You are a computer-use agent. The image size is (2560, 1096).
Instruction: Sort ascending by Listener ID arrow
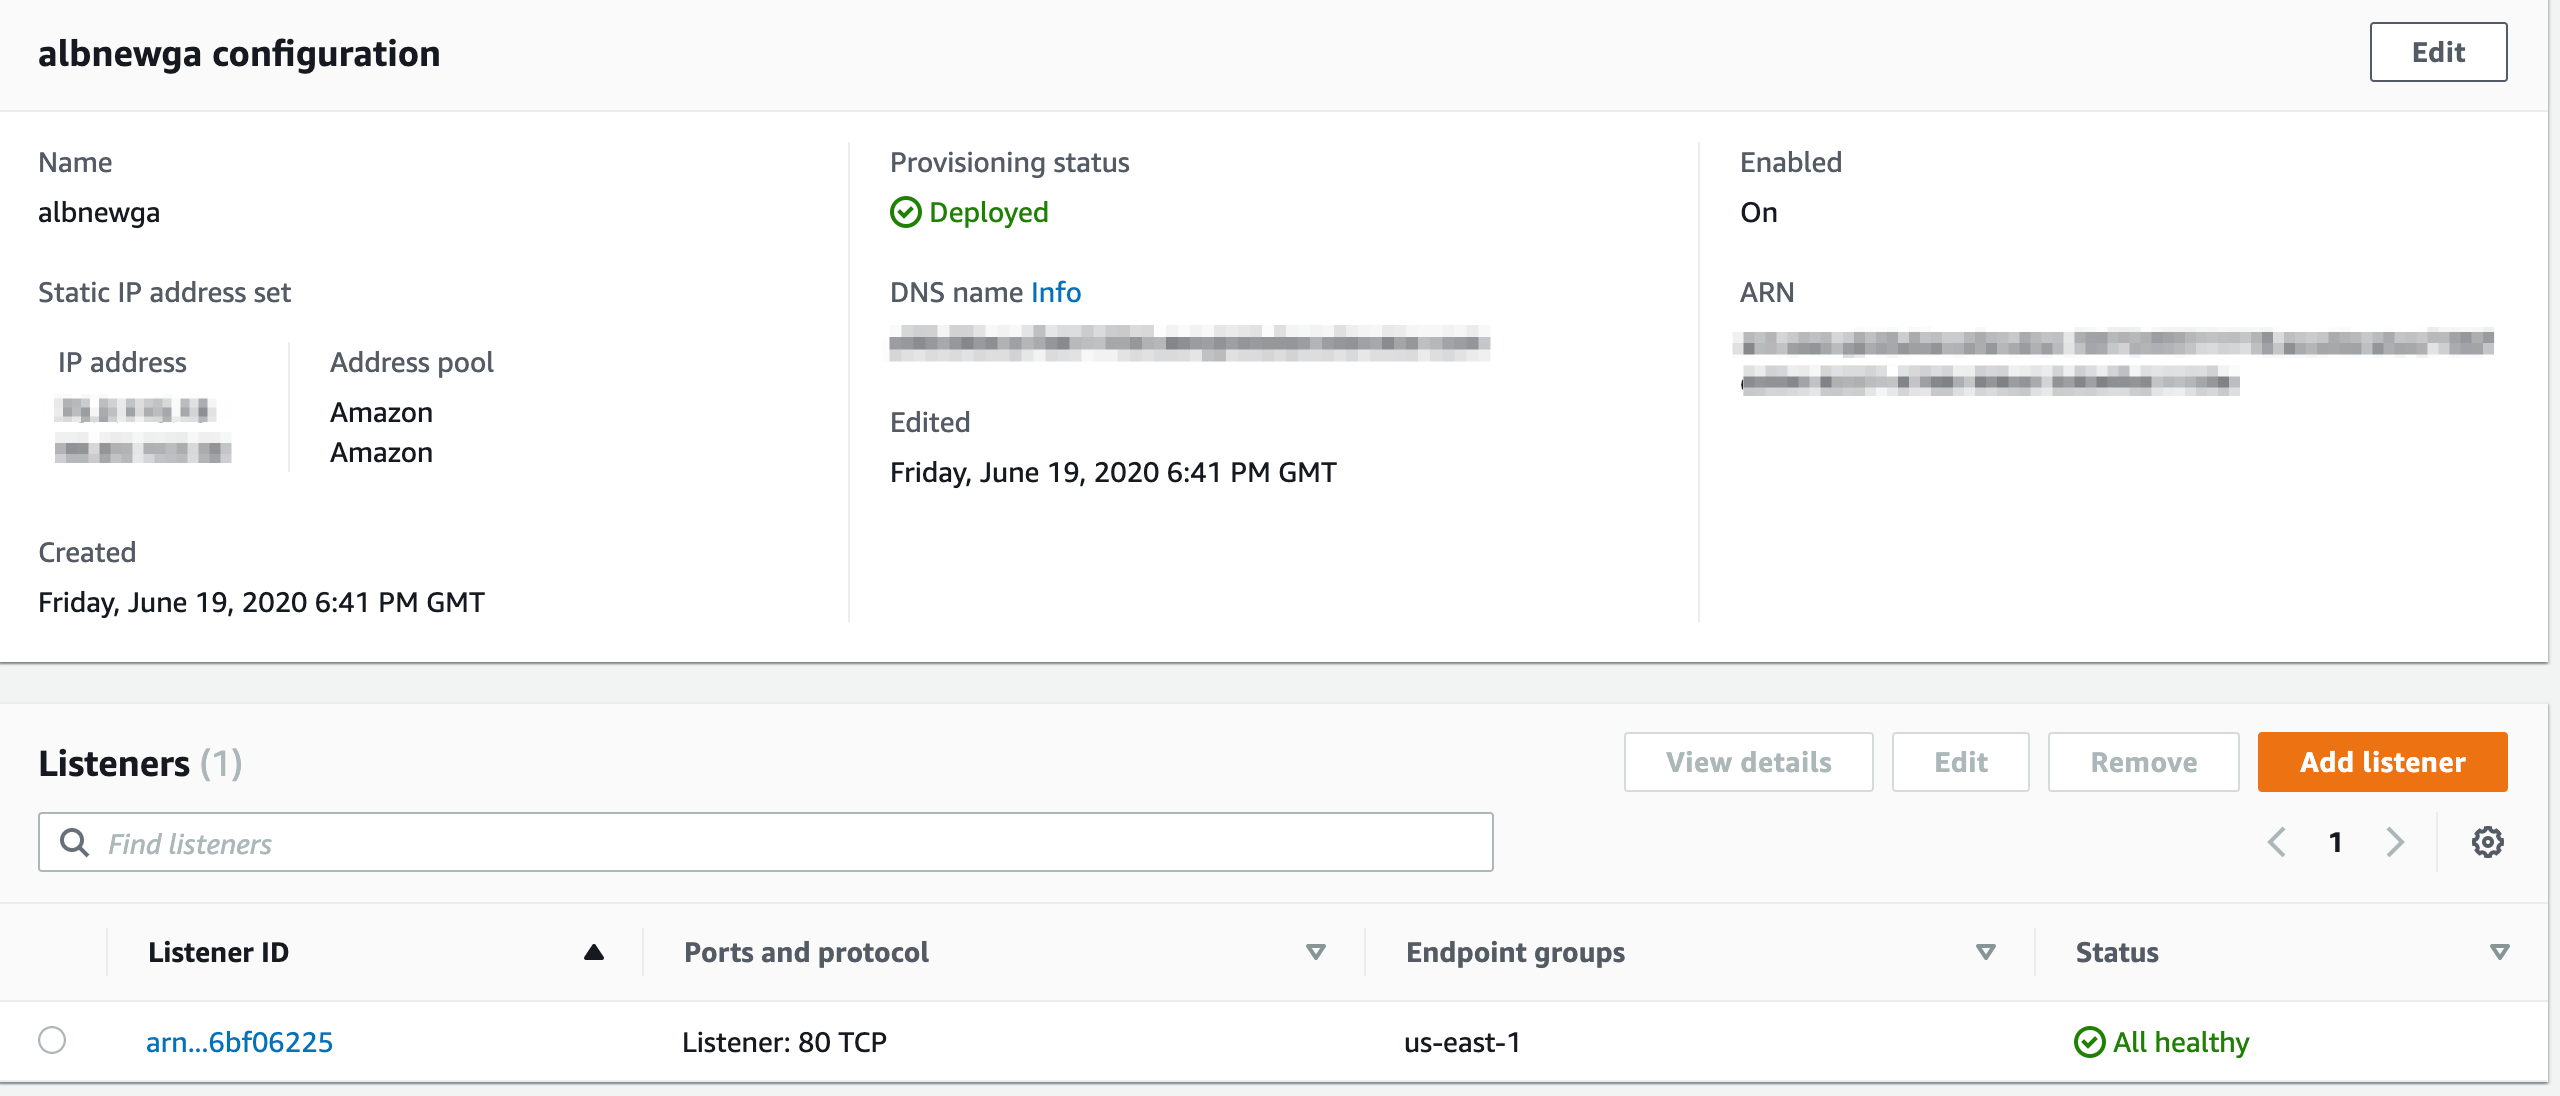[x=593, y=952]
